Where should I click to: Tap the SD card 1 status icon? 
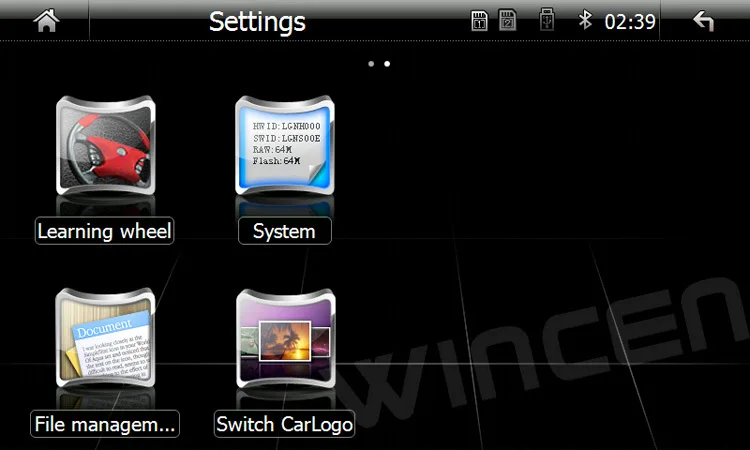pyautogui.click(x=479, y=21)
